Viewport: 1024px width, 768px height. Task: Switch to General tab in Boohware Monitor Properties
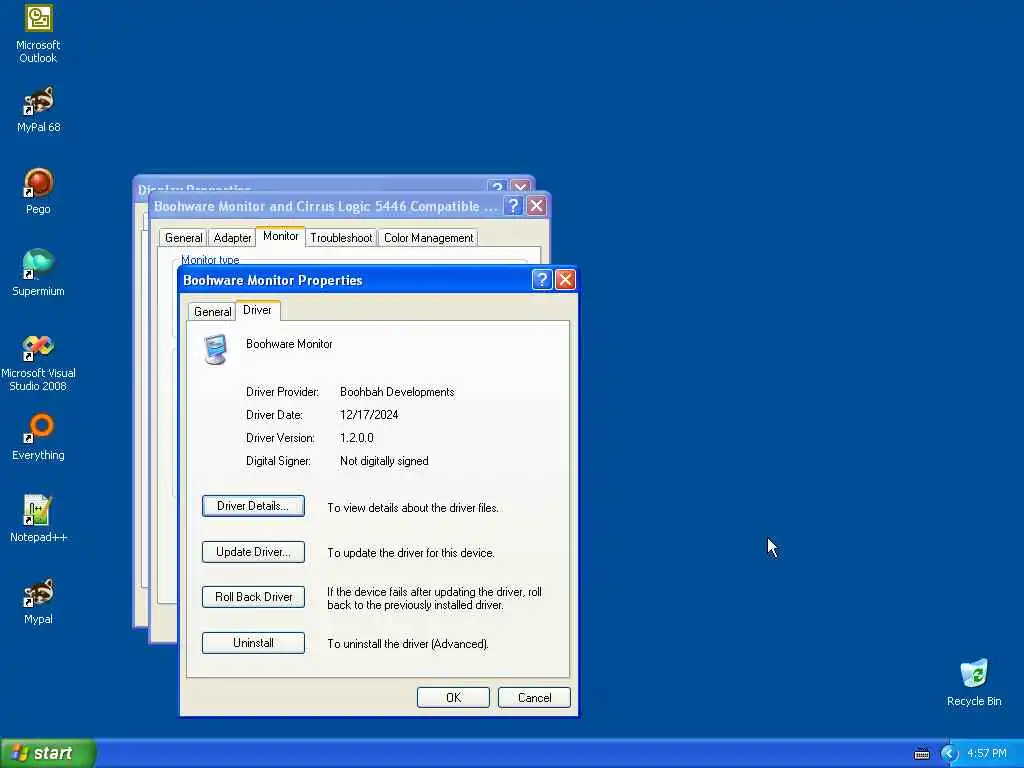212,312
